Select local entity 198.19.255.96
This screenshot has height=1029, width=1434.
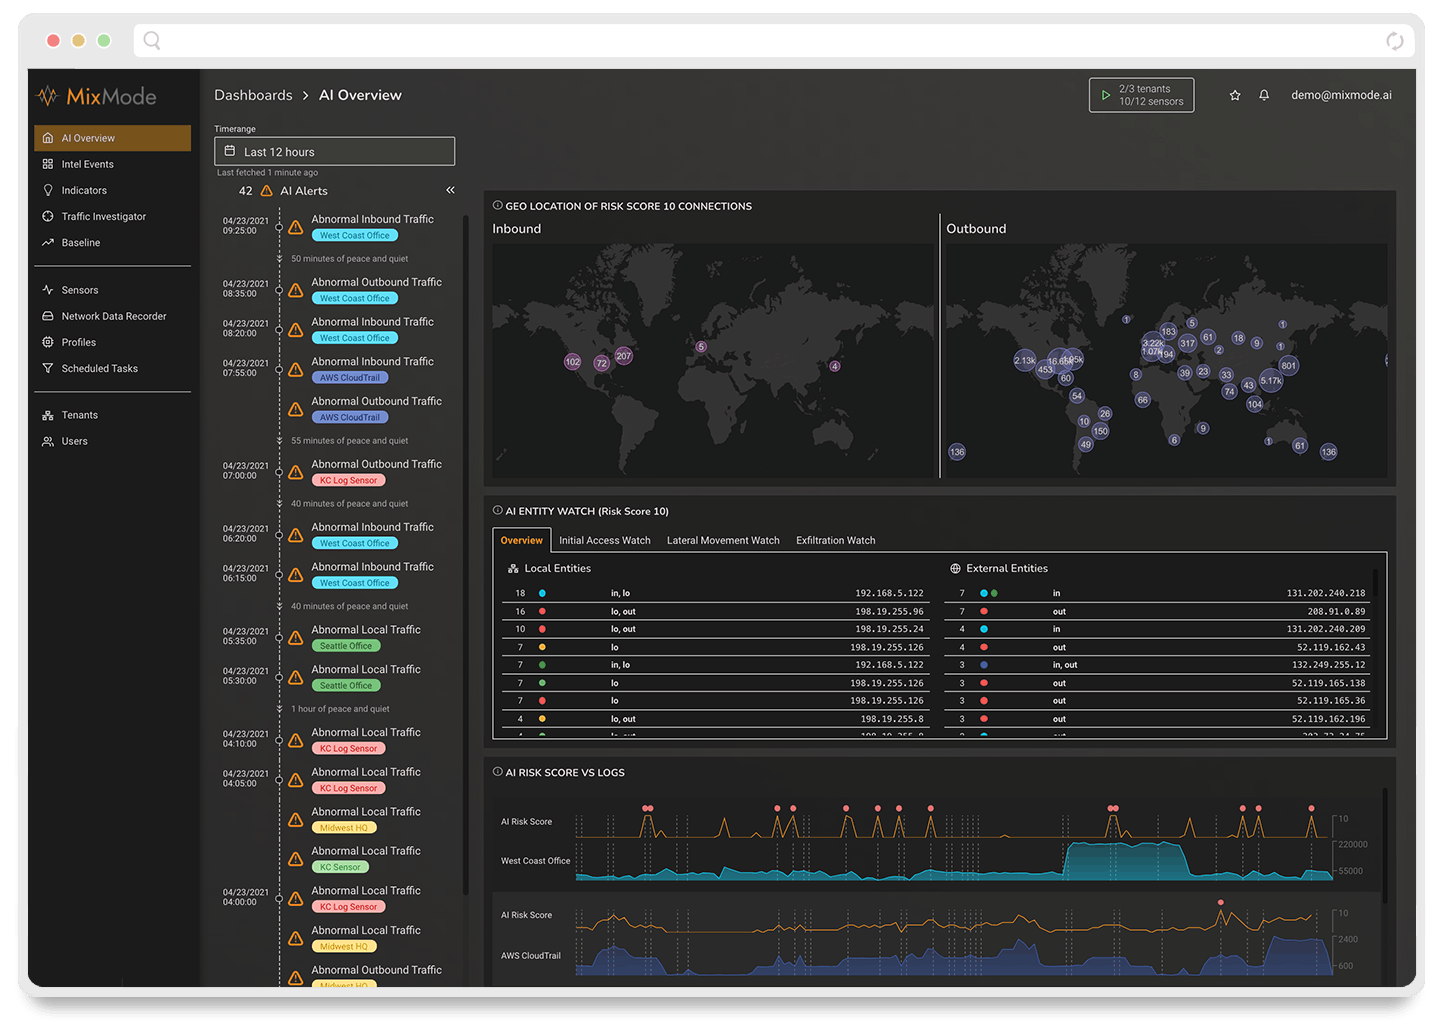pyautogui.click(x=715, y=611)
